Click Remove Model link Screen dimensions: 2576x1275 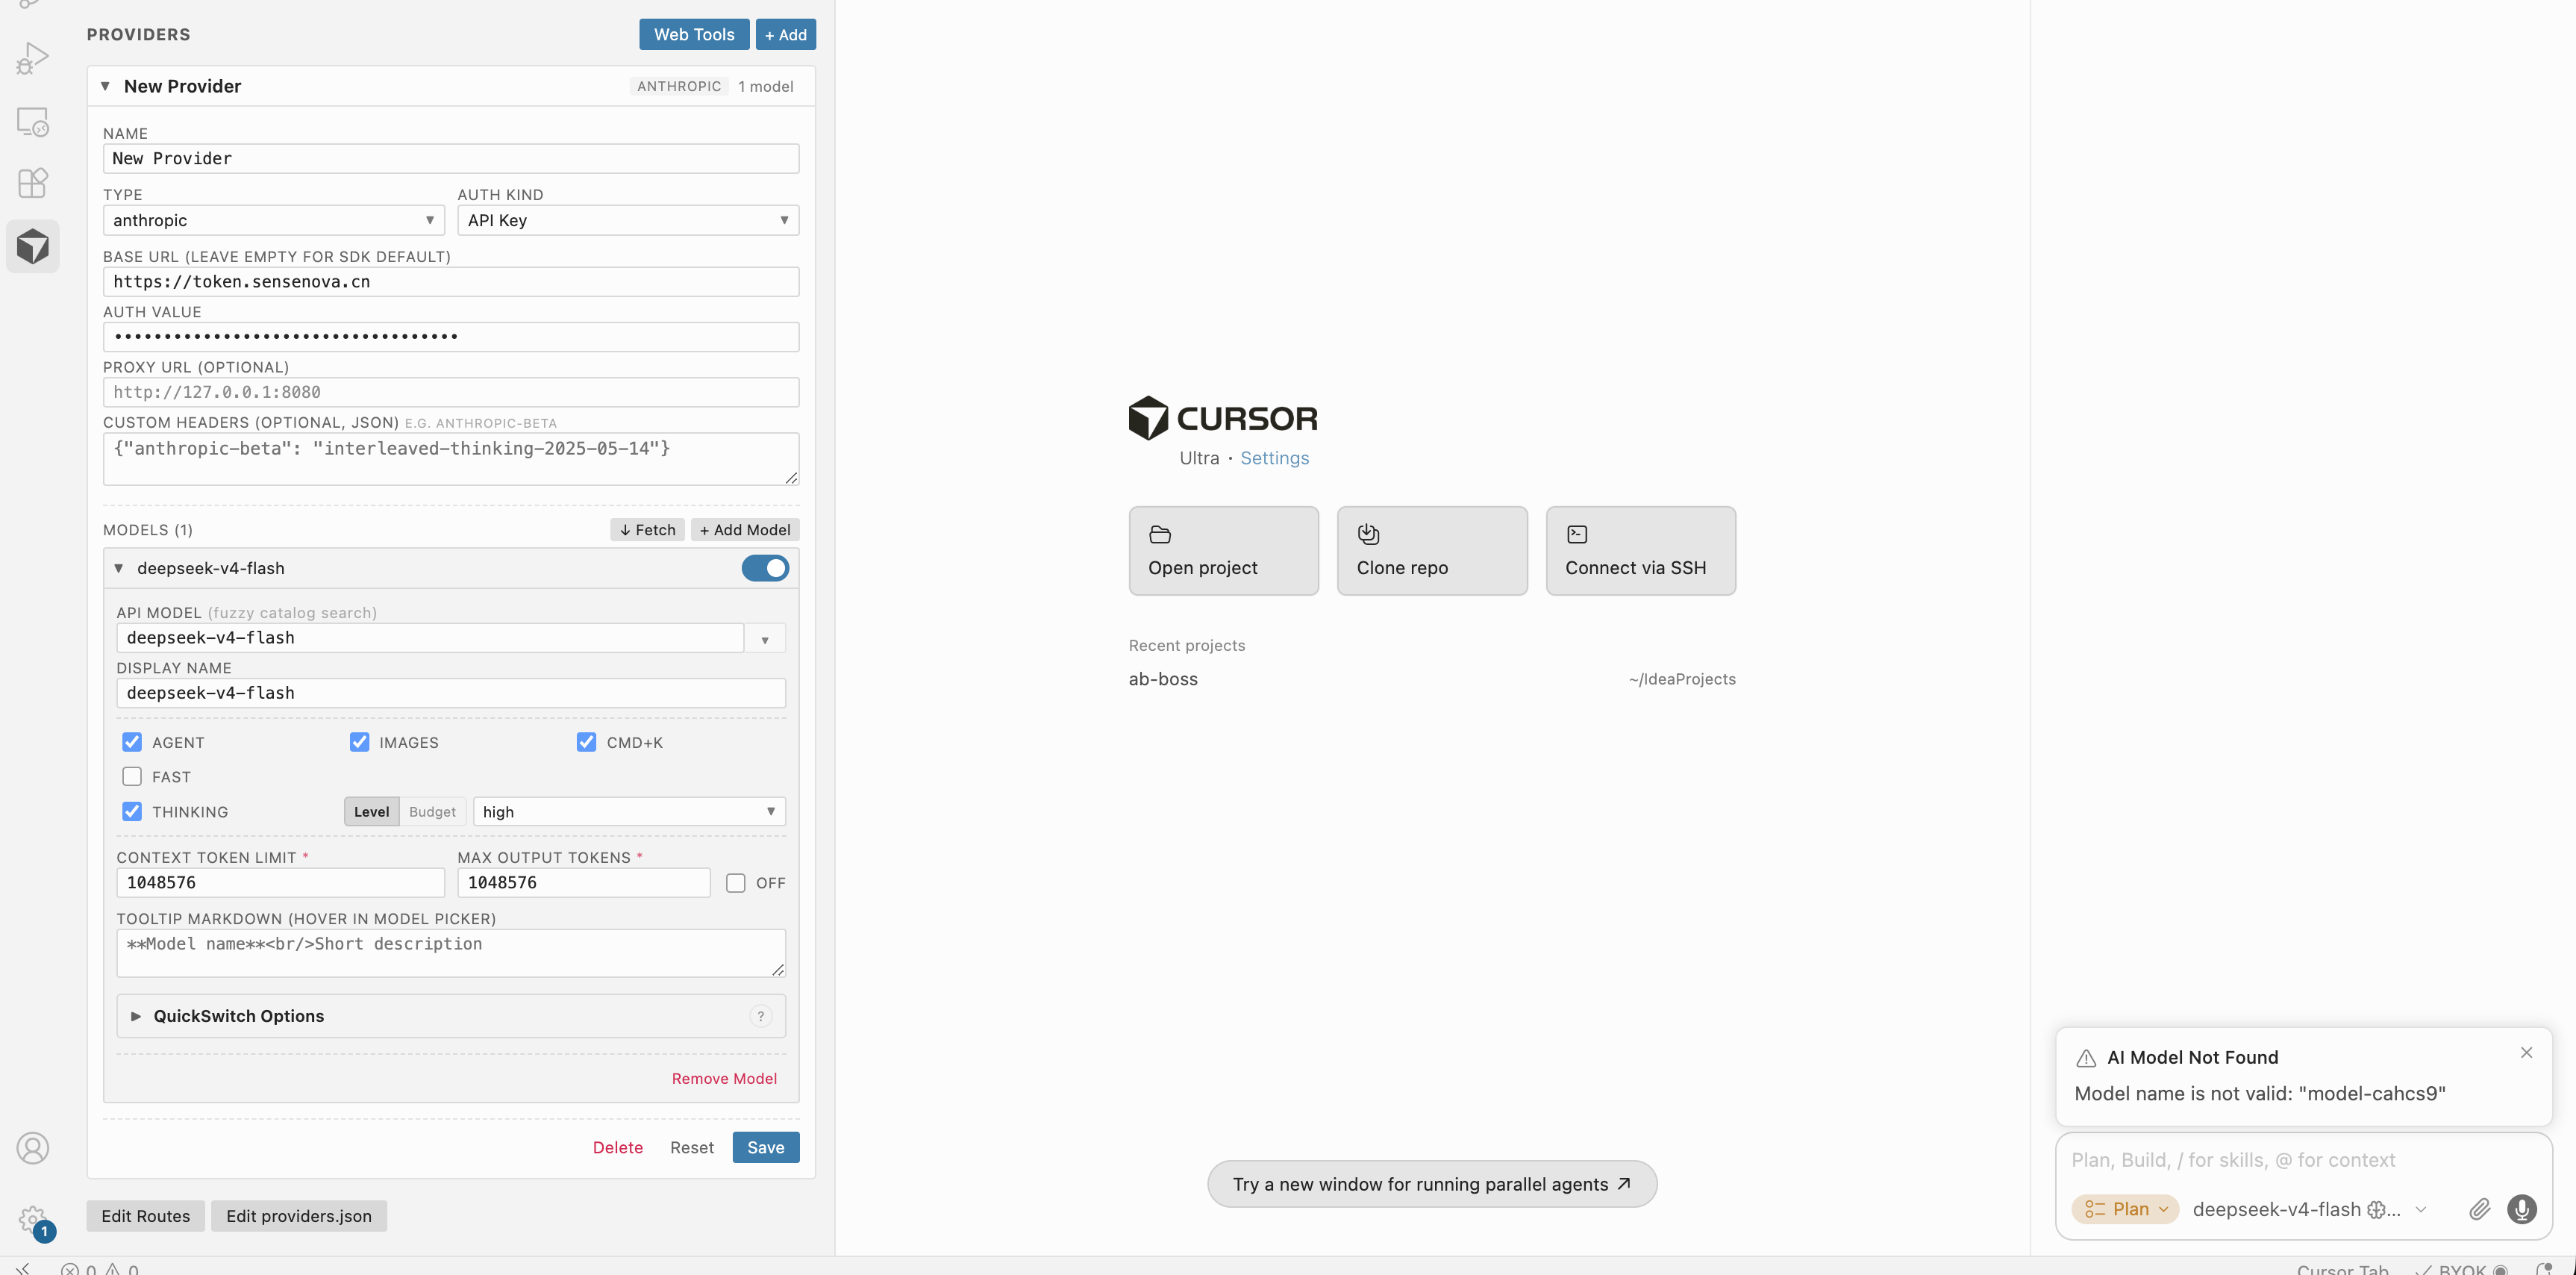pos(724,1078)
